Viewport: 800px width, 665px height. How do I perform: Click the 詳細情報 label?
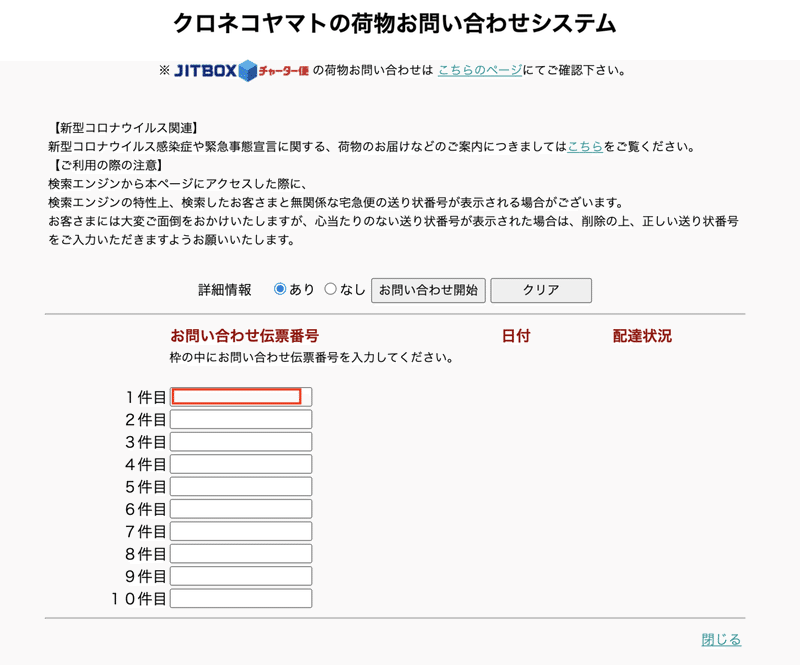[224, 290]
